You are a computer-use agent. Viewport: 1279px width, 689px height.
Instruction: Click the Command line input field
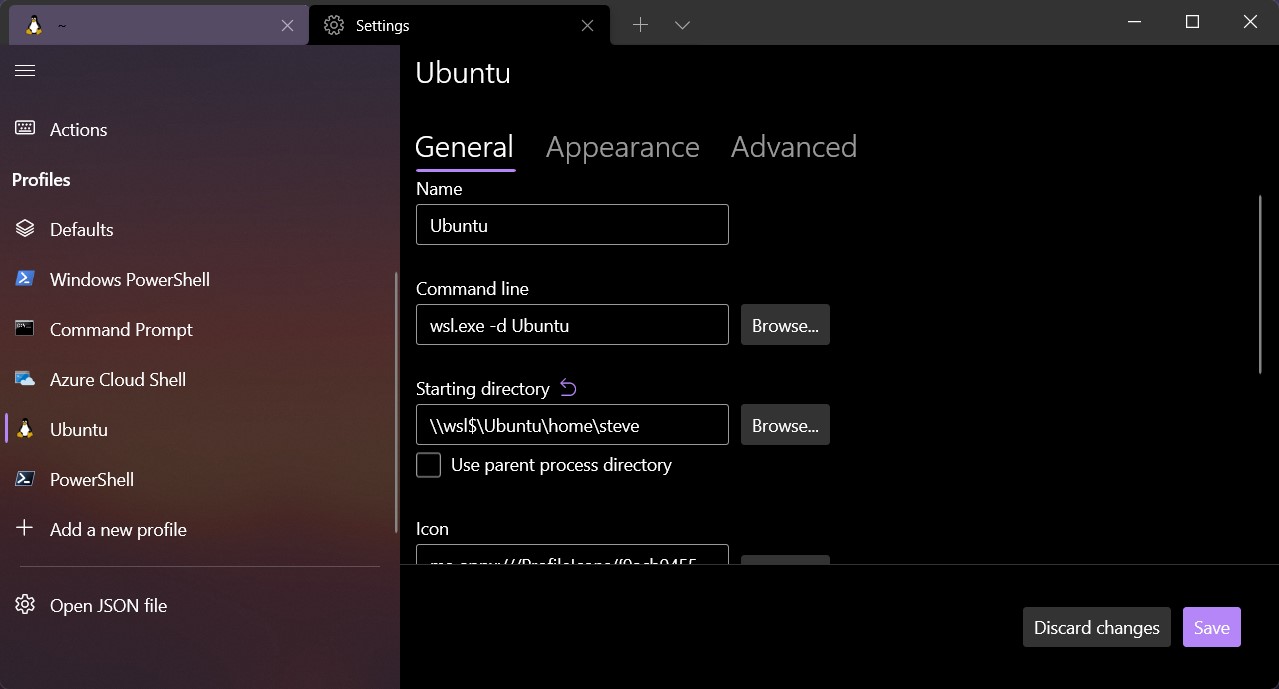click(572, 325)
